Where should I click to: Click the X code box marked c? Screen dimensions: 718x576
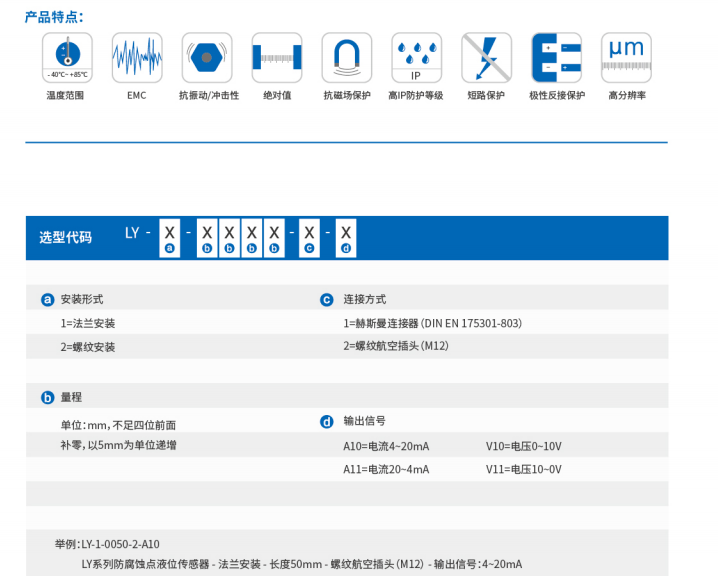click(309, 237)
